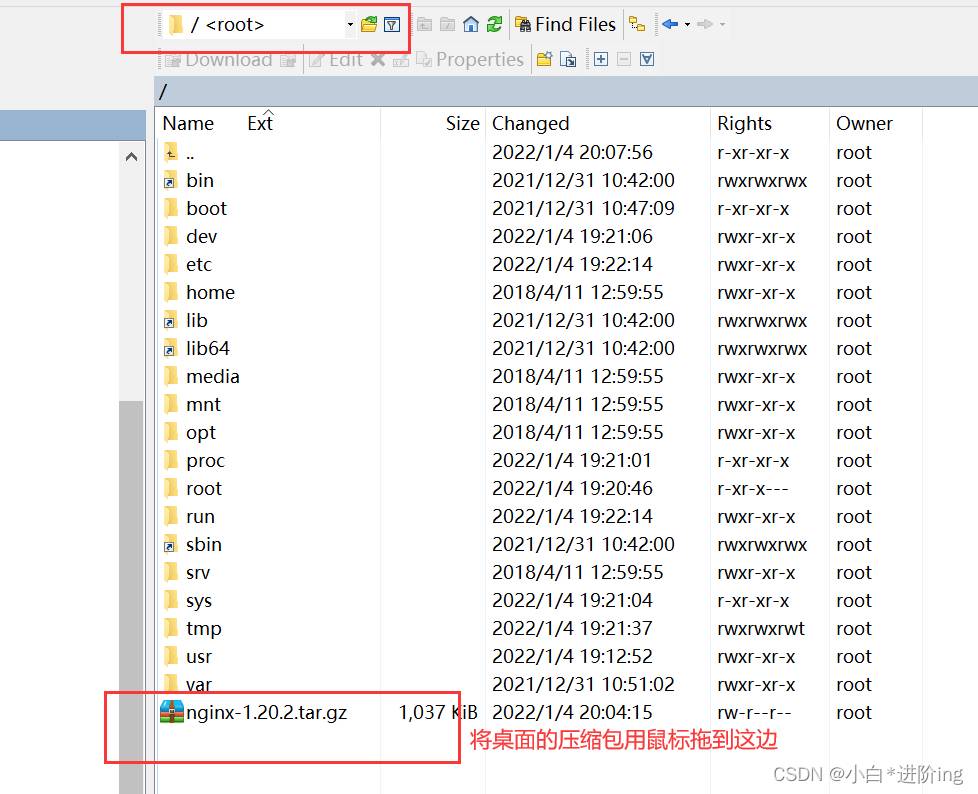Click the directory tree toggle icon
The image size is (978, 794).
click(x=637, y=24)
